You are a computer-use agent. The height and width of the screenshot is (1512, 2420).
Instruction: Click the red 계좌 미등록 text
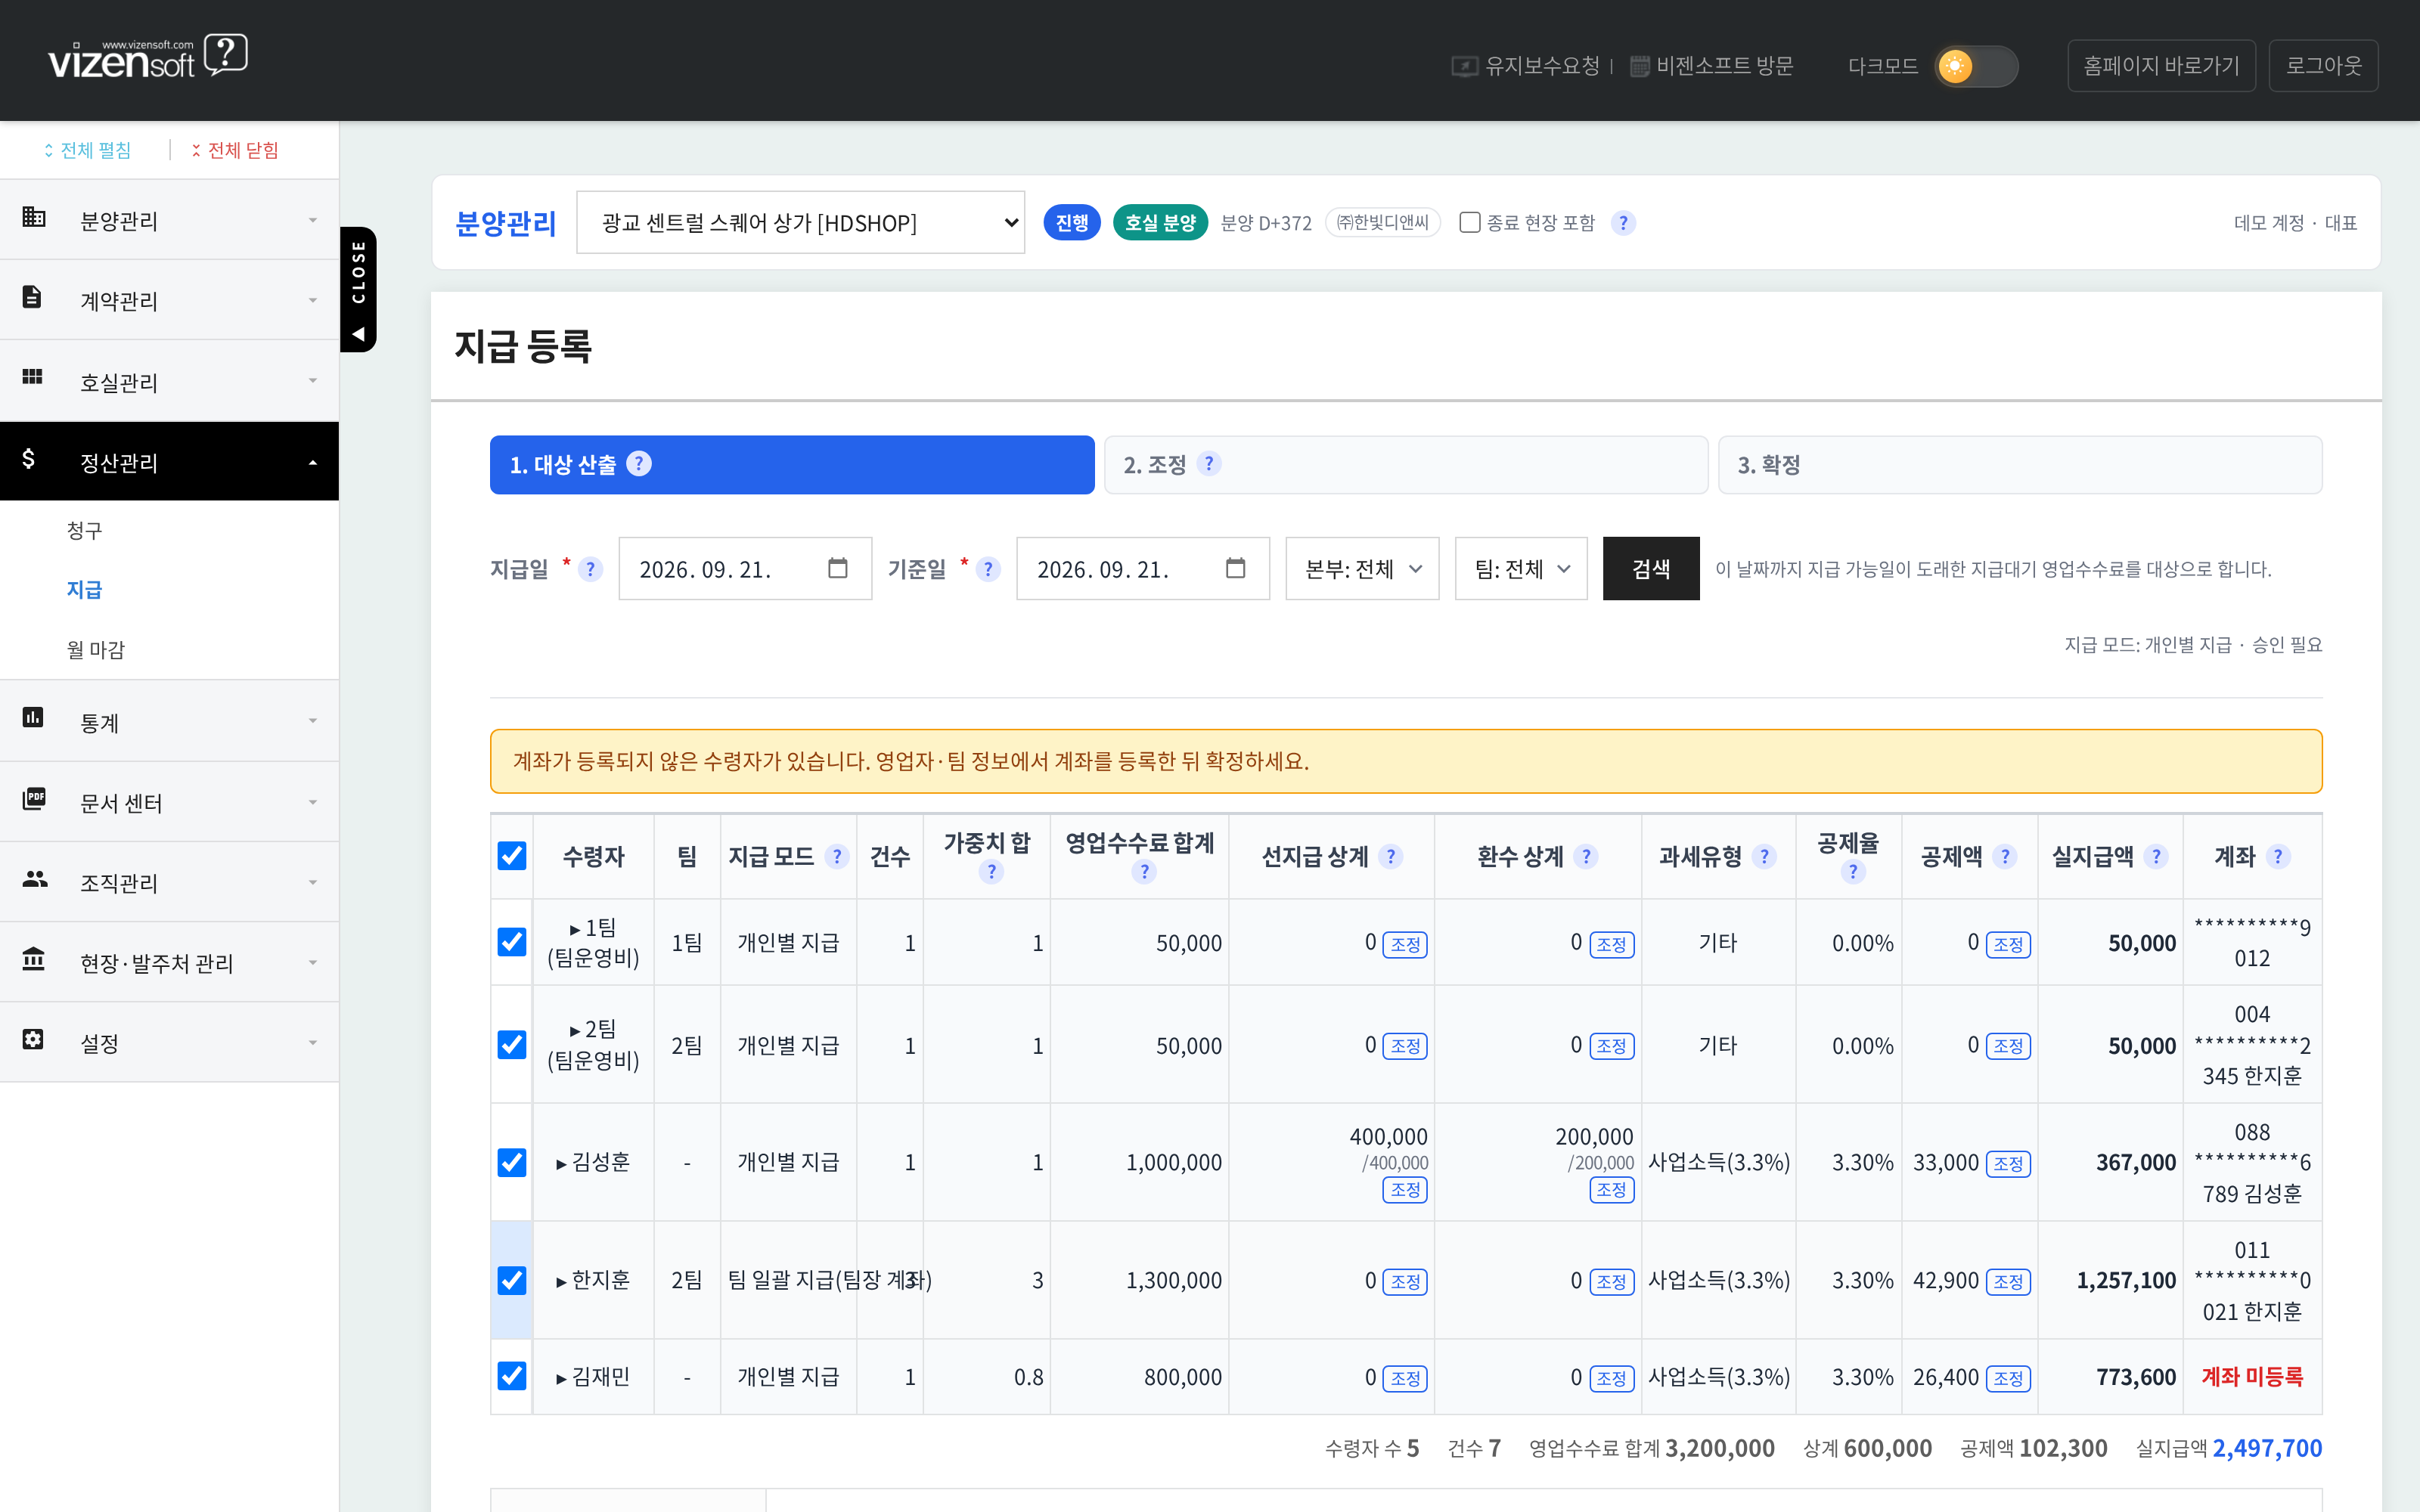click(x=2252, y=1377)
